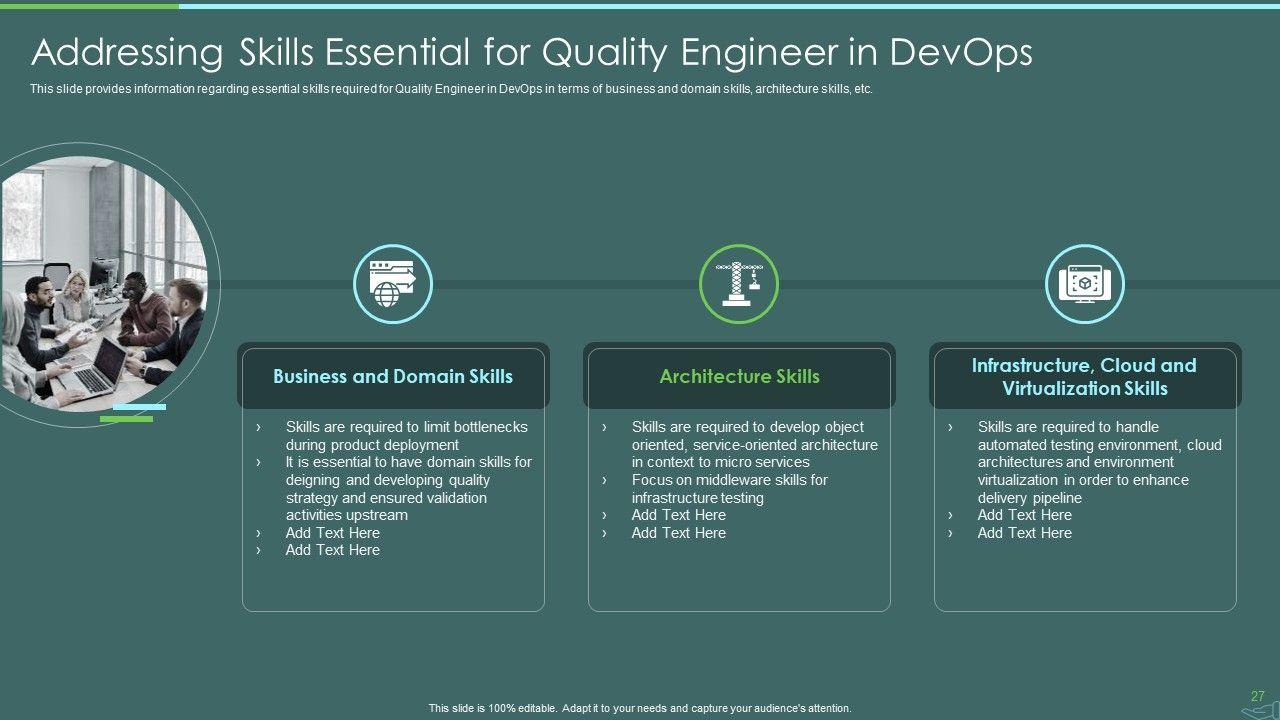1280x720 pixels.
Task: Click footer 'This slide is 100% editable'
Action: tap(640, 708)
